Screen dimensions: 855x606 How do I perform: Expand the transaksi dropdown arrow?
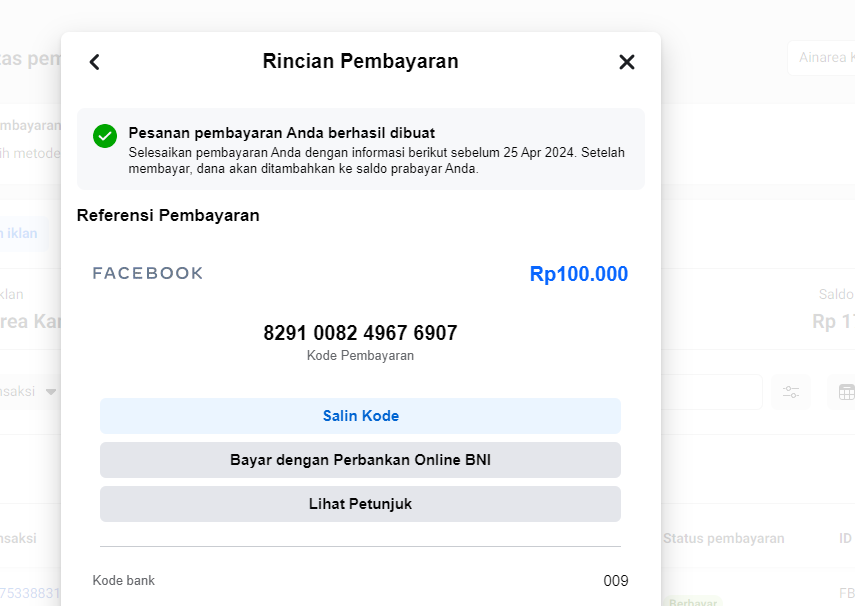coord(50,392)
